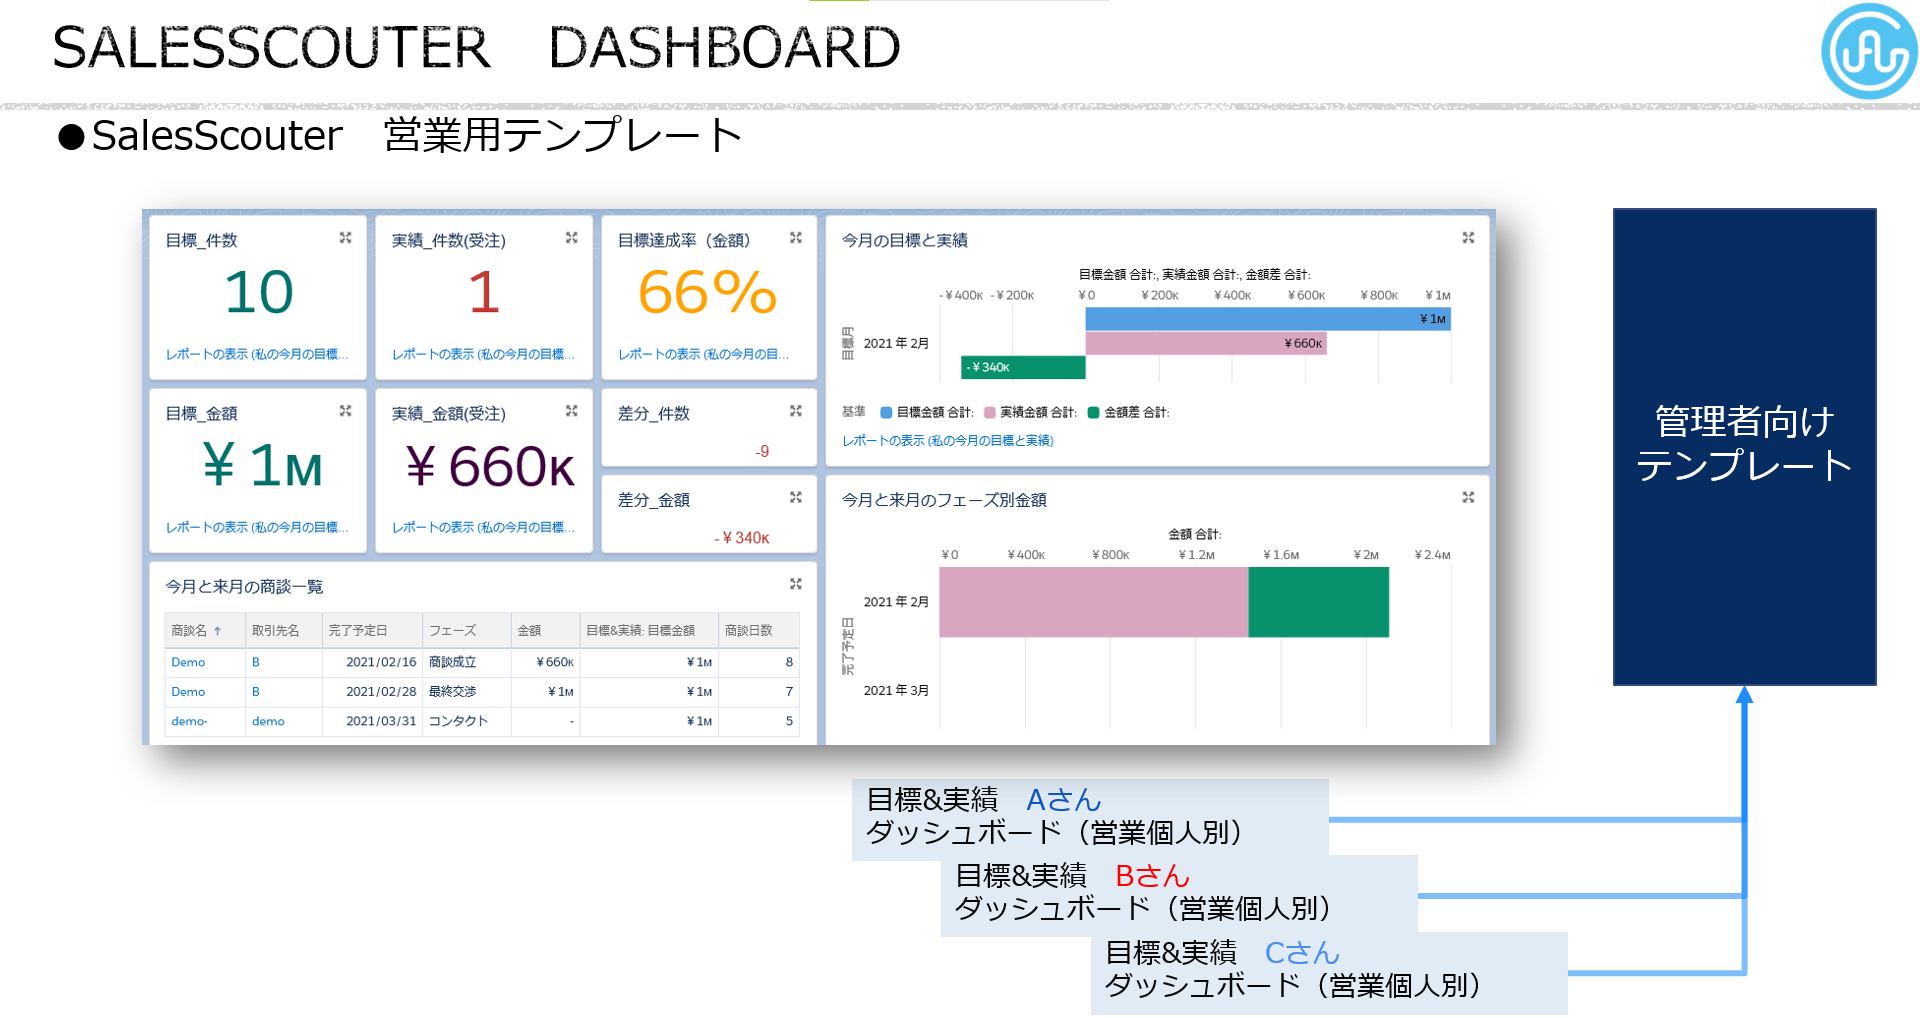The image size is (1920, 1018).
Task: Click the 金額 column header
Action: [545, 631]
